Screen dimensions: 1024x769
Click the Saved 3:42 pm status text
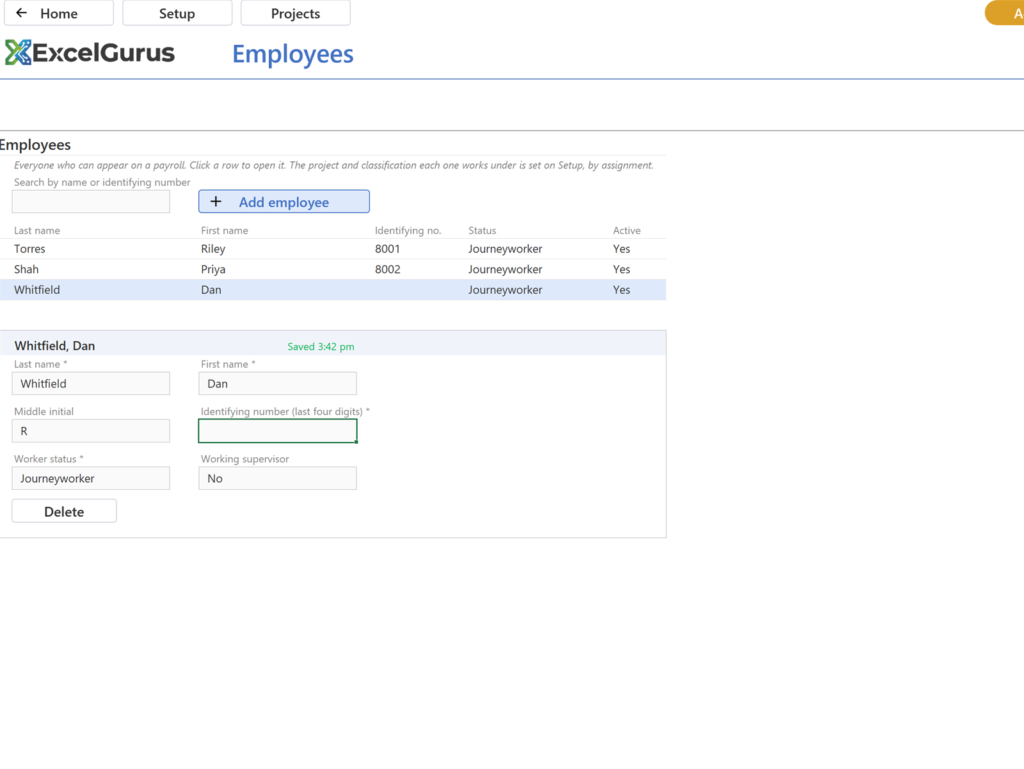[321, 347]
